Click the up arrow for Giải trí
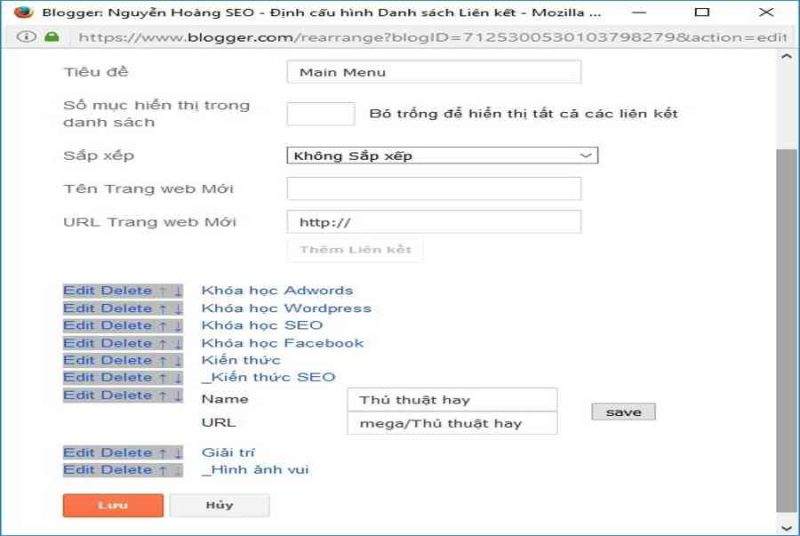This screenshot has width=800, height=536. tap(163, 453)
